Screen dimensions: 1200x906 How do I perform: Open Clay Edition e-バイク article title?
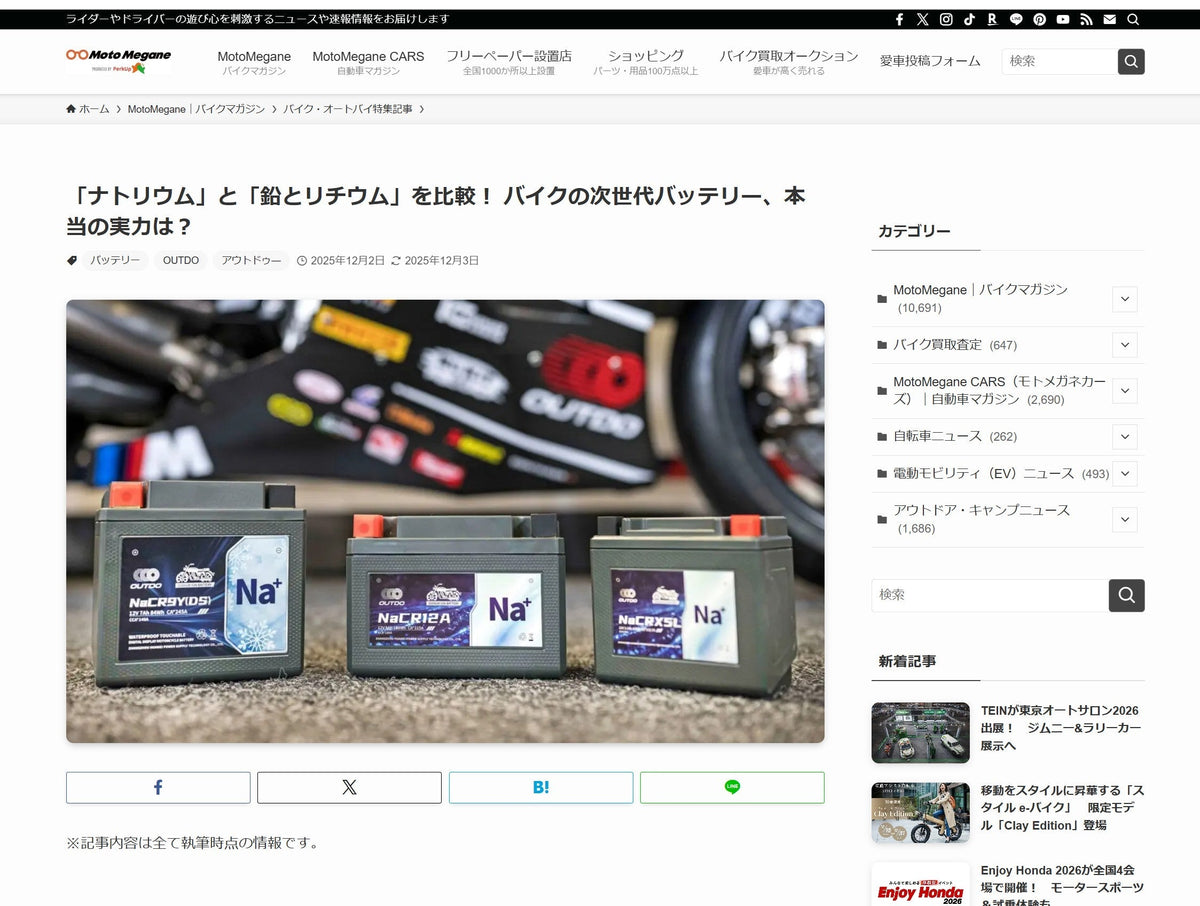click(x=1062, y=808)
